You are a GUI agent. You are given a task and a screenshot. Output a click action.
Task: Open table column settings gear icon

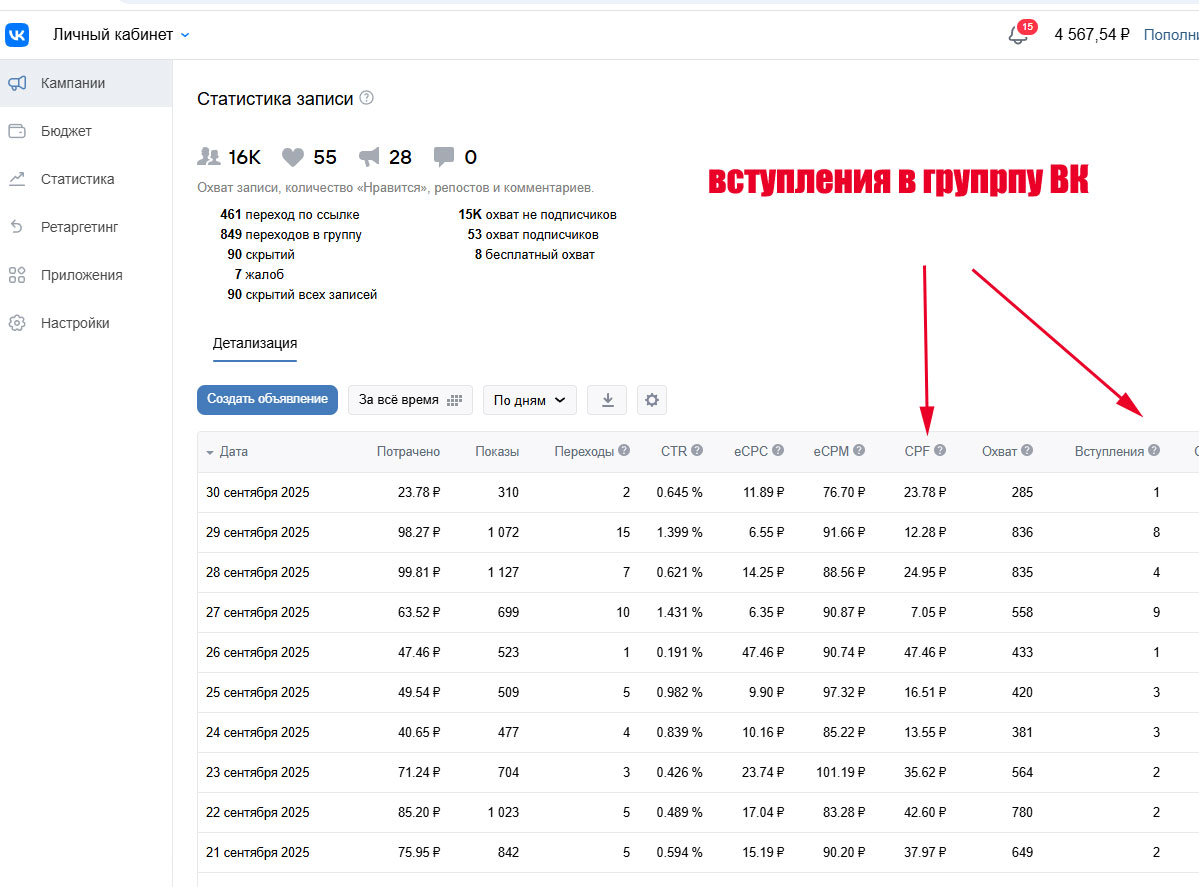652,399
